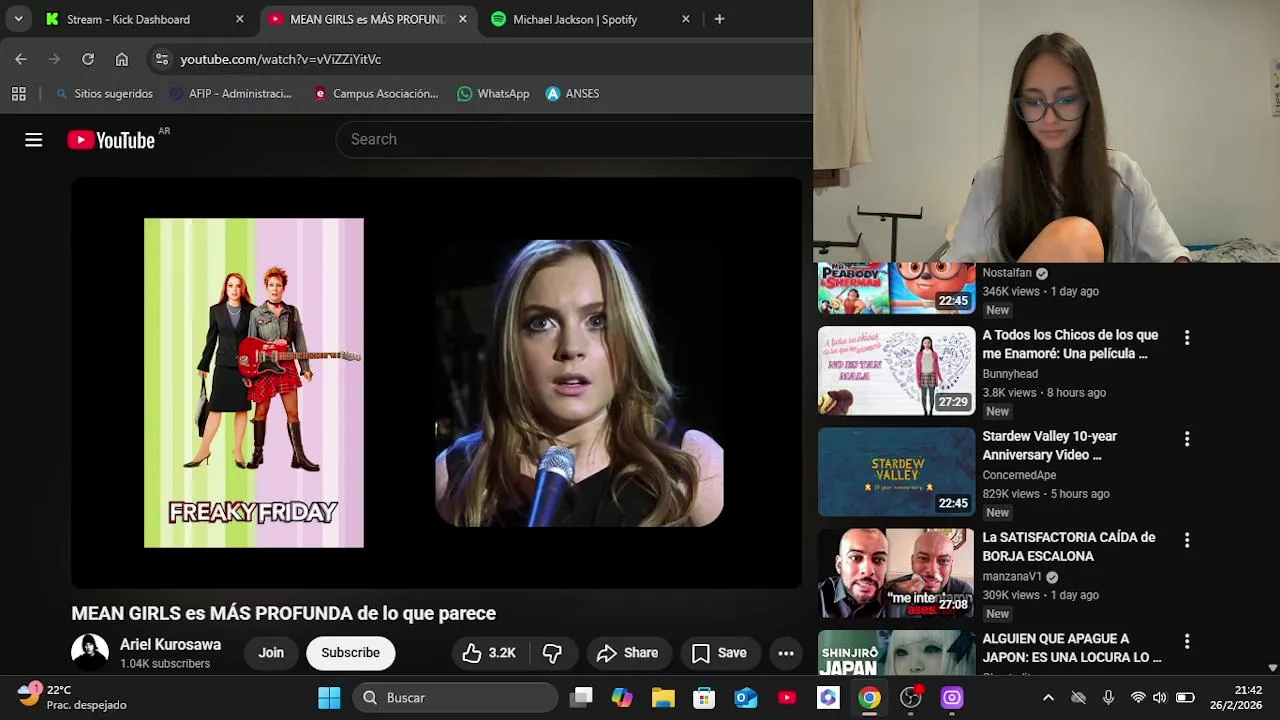
Task: Open Campus Asociación bookmark
Action: point(376,94)
